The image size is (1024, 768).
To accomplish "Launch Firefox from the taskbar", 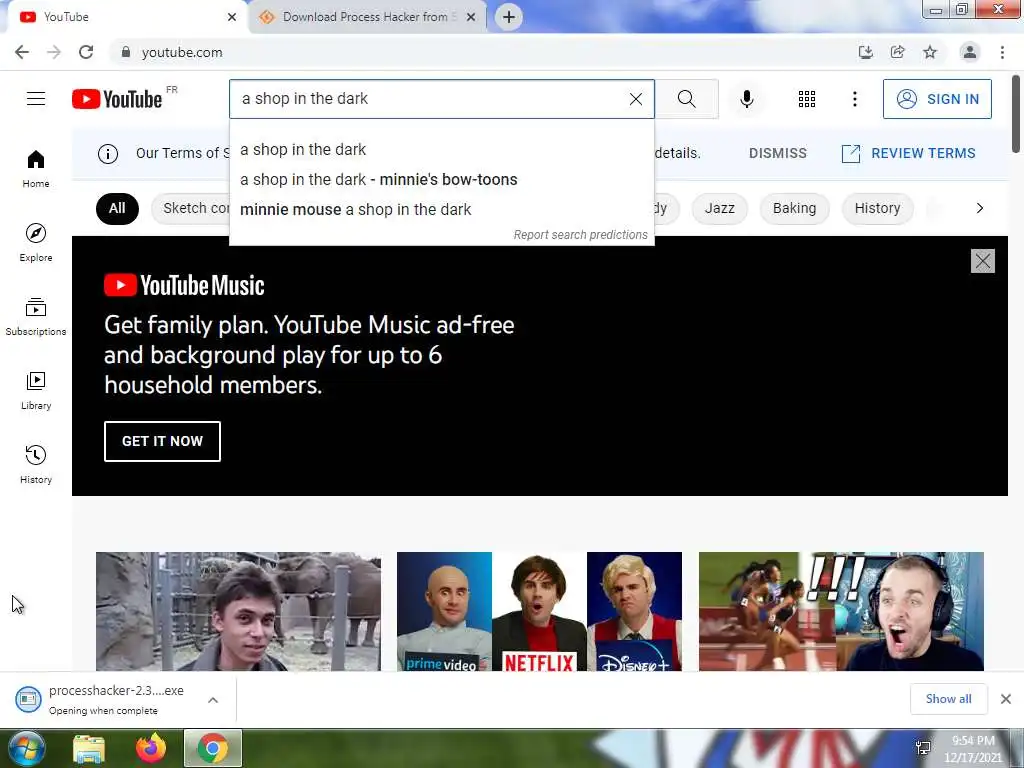I will (151, 748).
